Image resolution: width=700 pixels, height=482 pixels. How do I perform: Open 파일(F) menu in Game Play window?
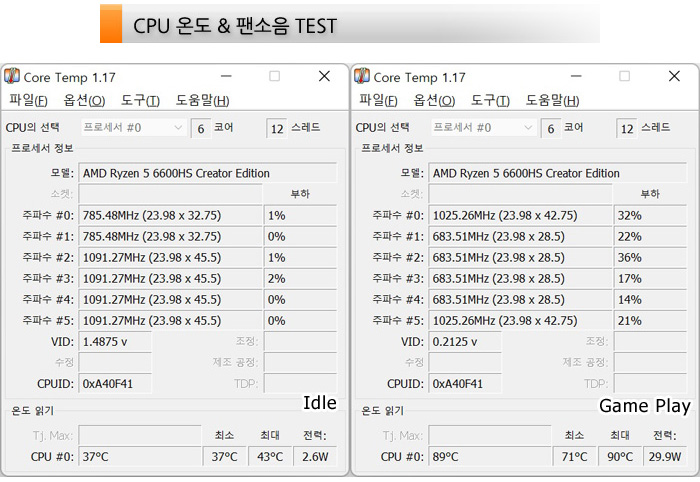click(378, 100)
